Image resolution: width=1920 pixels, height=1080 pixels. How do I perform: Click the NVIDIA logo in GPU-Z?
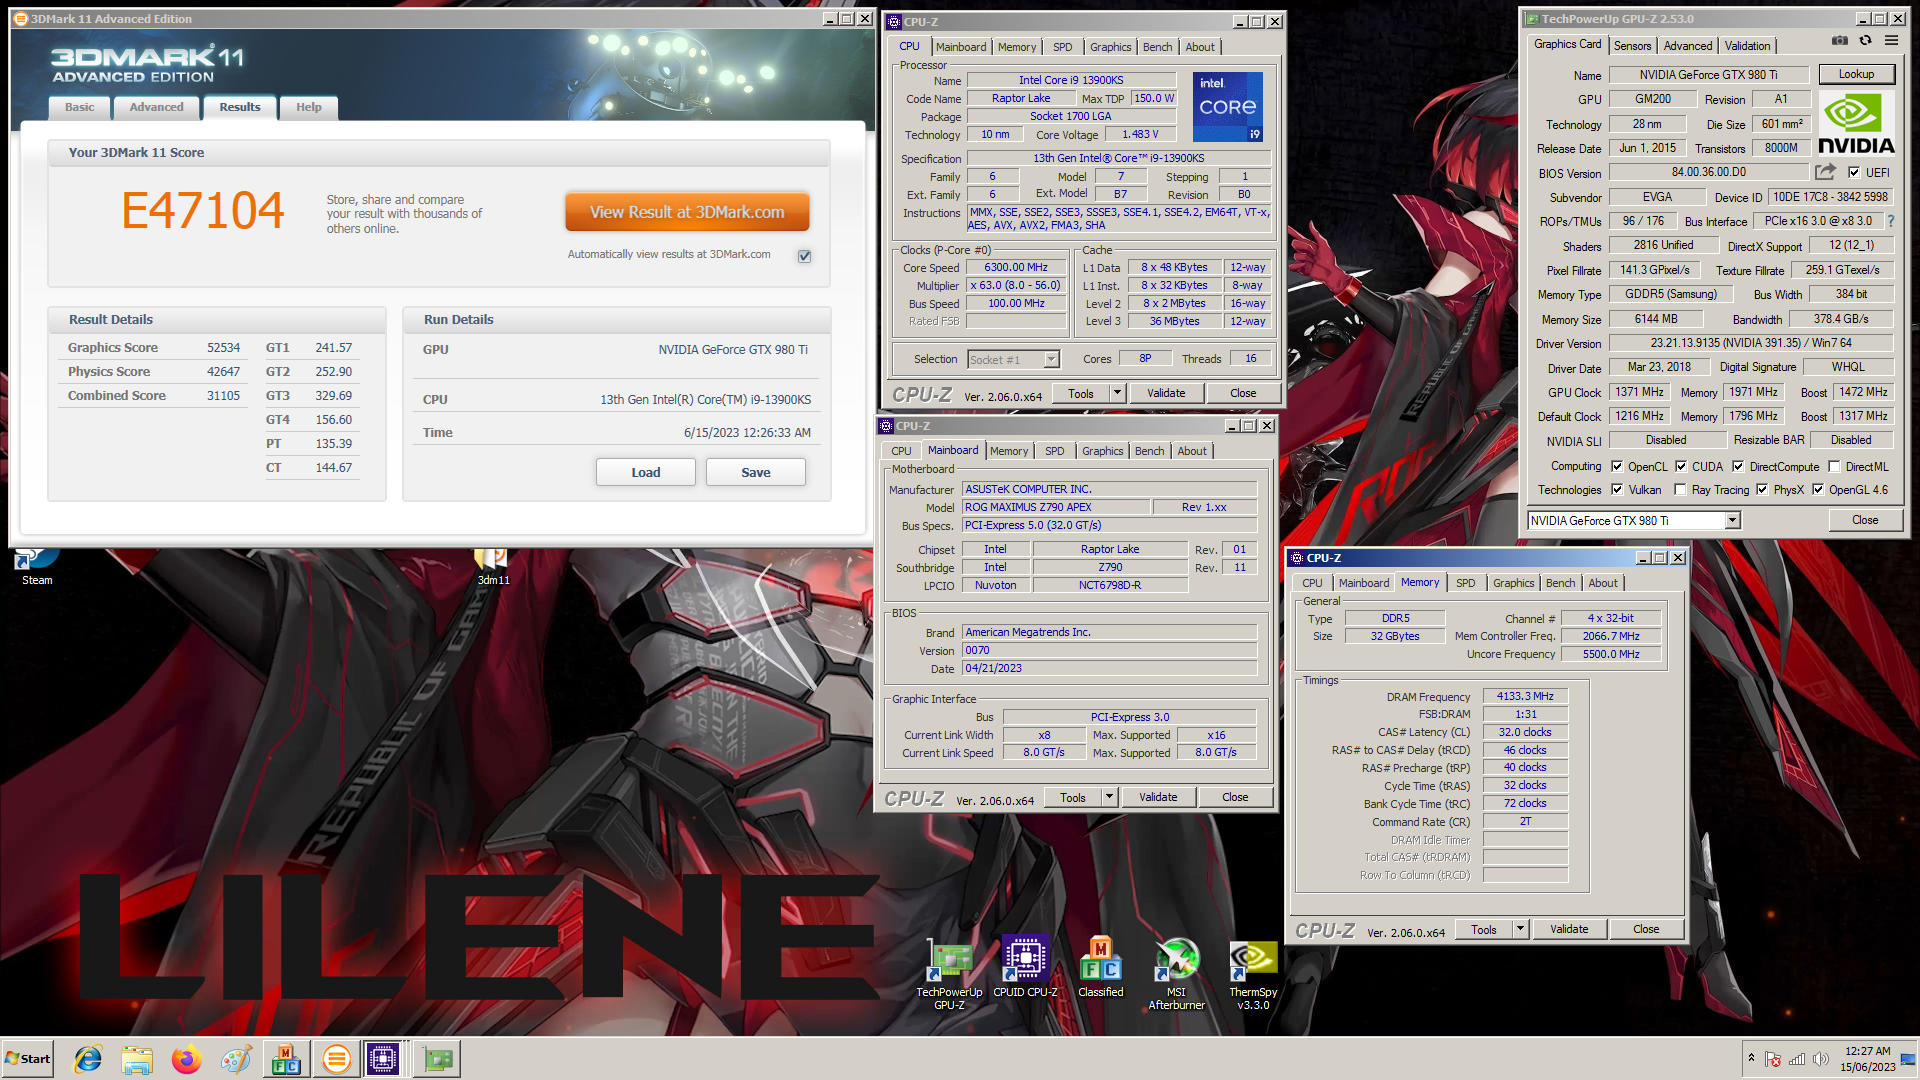(1856, 123)
